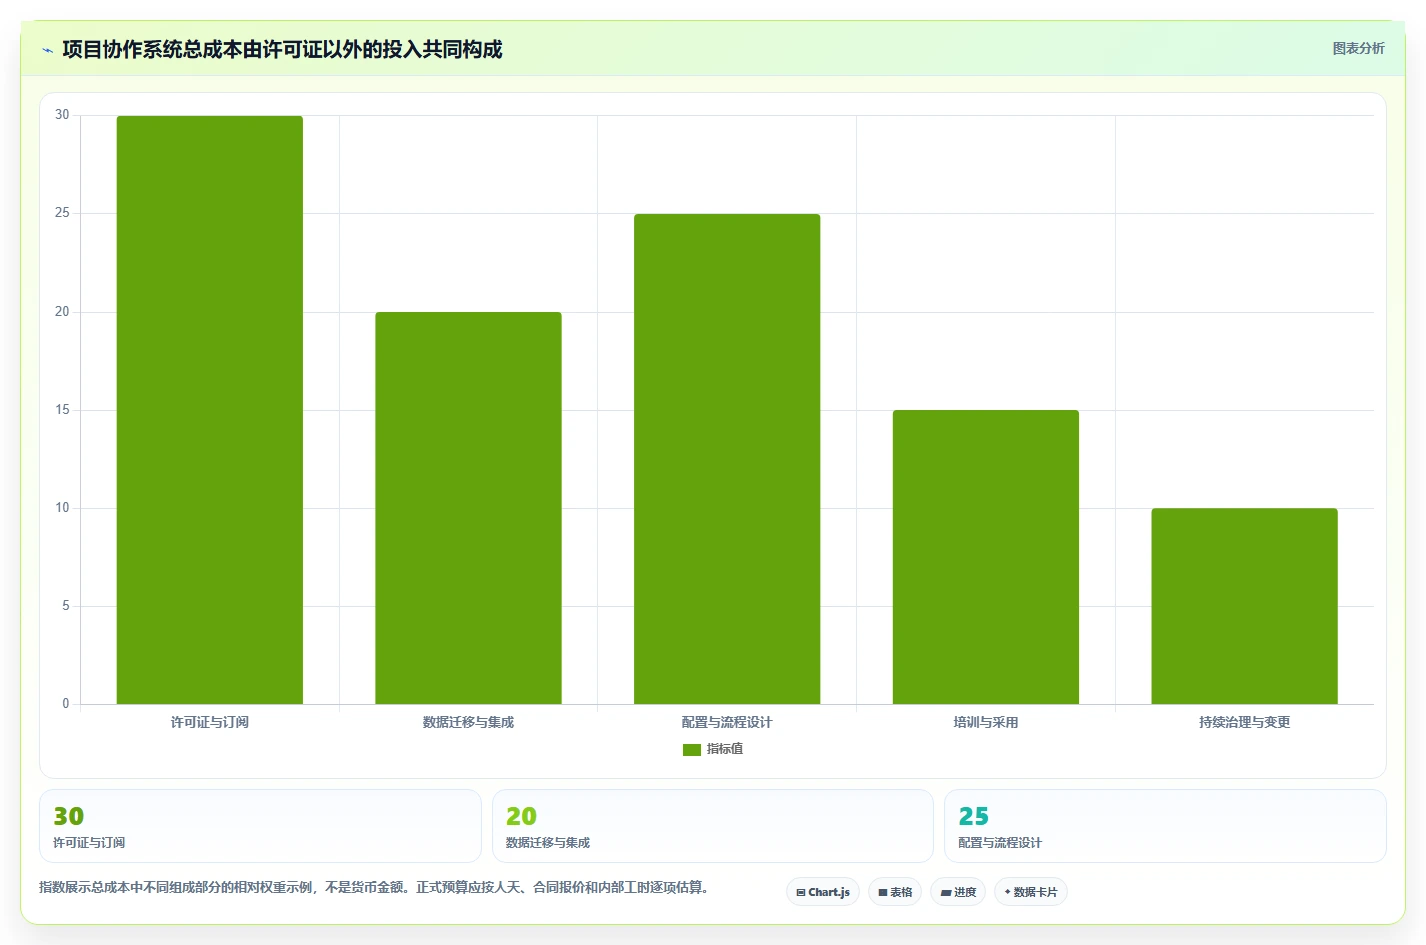Click the 数据迁移与集成 card caption
The width and height of the screenshot is (1426, 945).
[x=548, y=843]
